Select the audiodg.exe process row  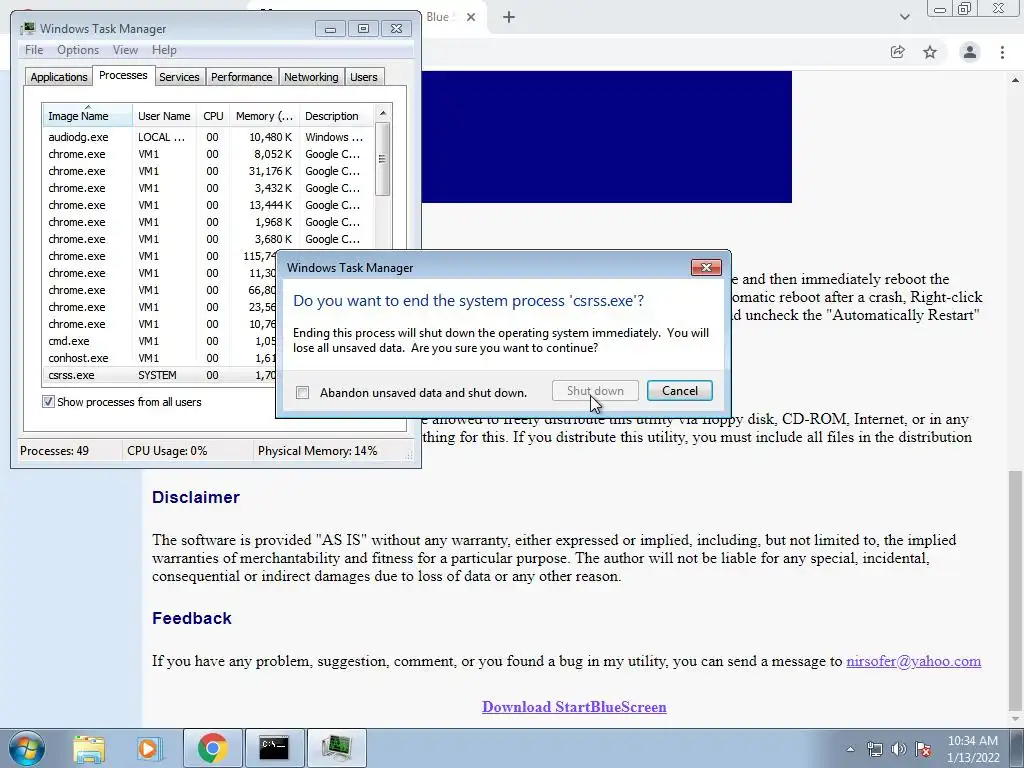pyautogui.click(x=209, y=137)
